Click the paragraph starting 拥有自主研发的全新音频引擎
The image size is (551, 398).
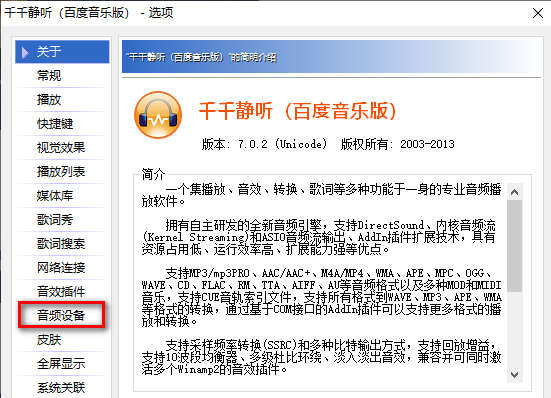click(x=319, y=237)
